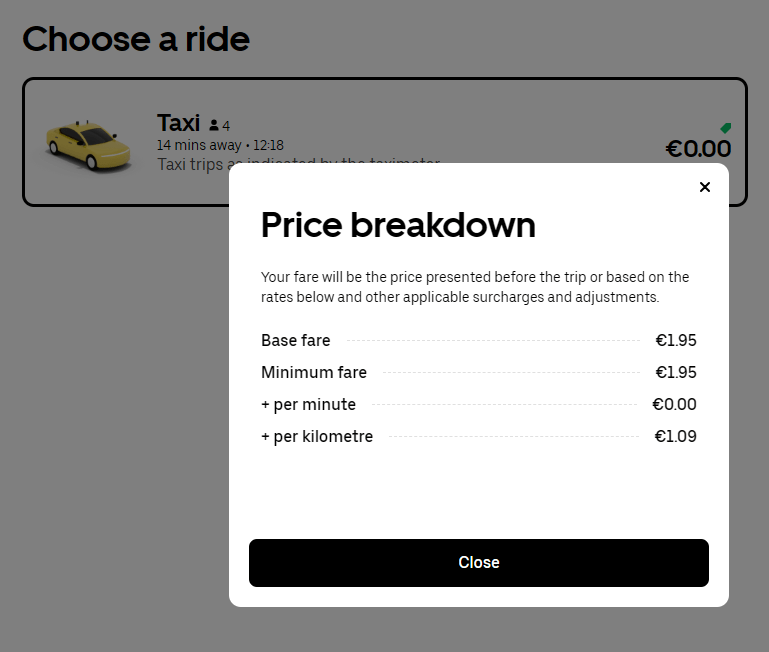Click the fare explanation paragraph text
This screenshot has width=769, height=652.
(x=475, y=287)
